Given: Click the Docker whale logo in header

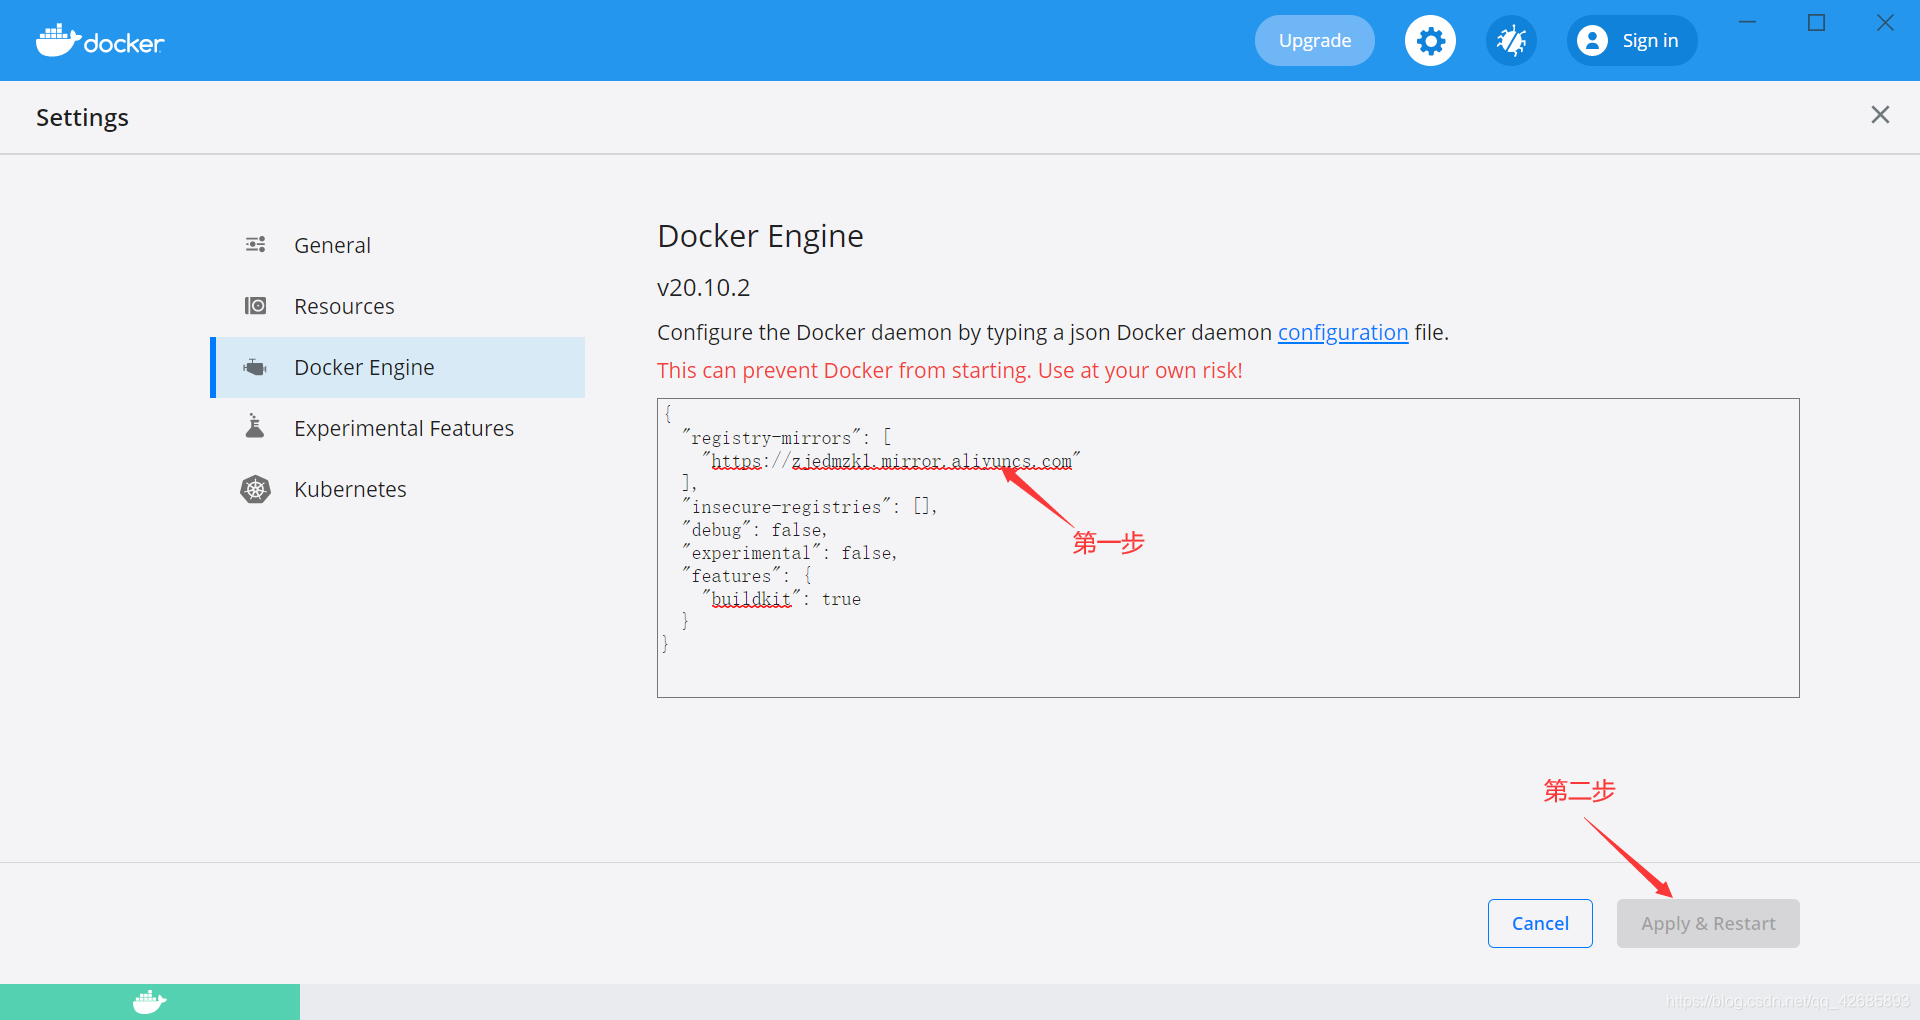Looking at the screenshot, I should [100, 41].
